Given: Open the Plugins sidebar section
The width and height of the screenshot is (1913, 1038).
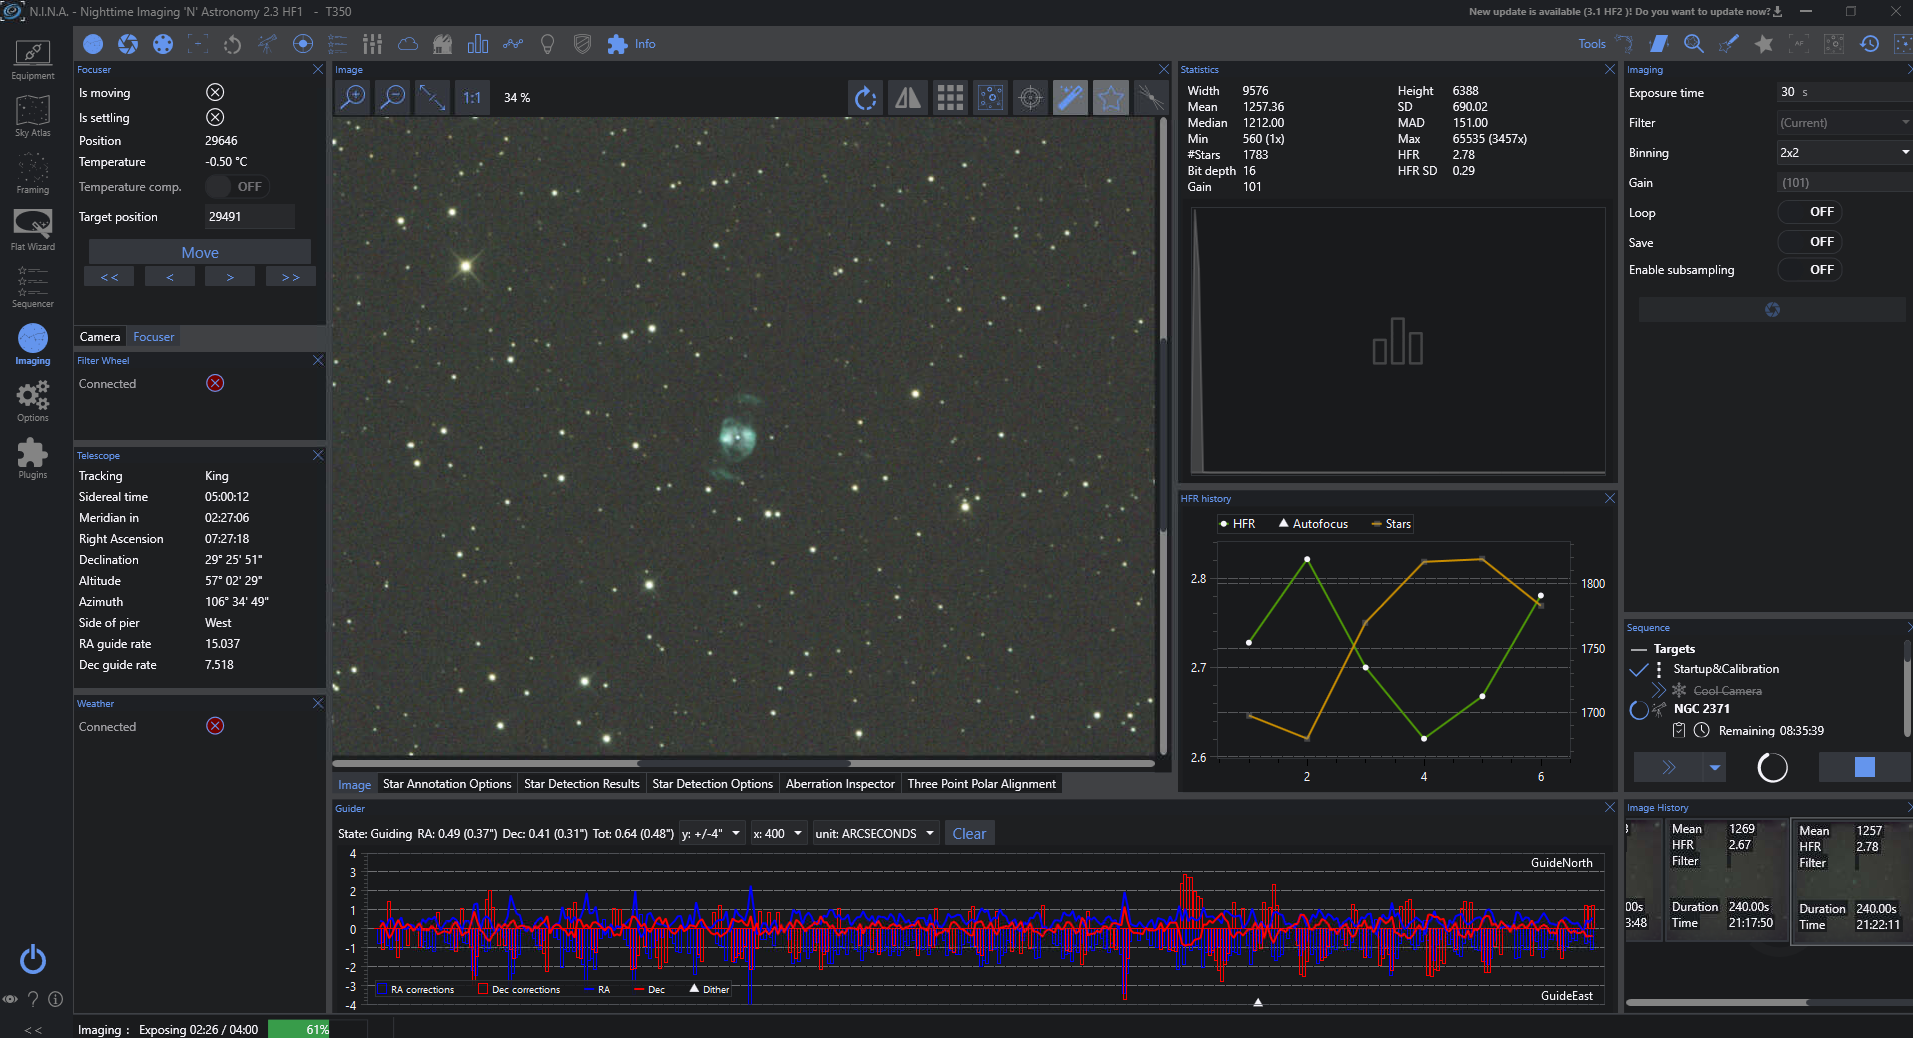Looking at the screenshot, I should 32,458.
